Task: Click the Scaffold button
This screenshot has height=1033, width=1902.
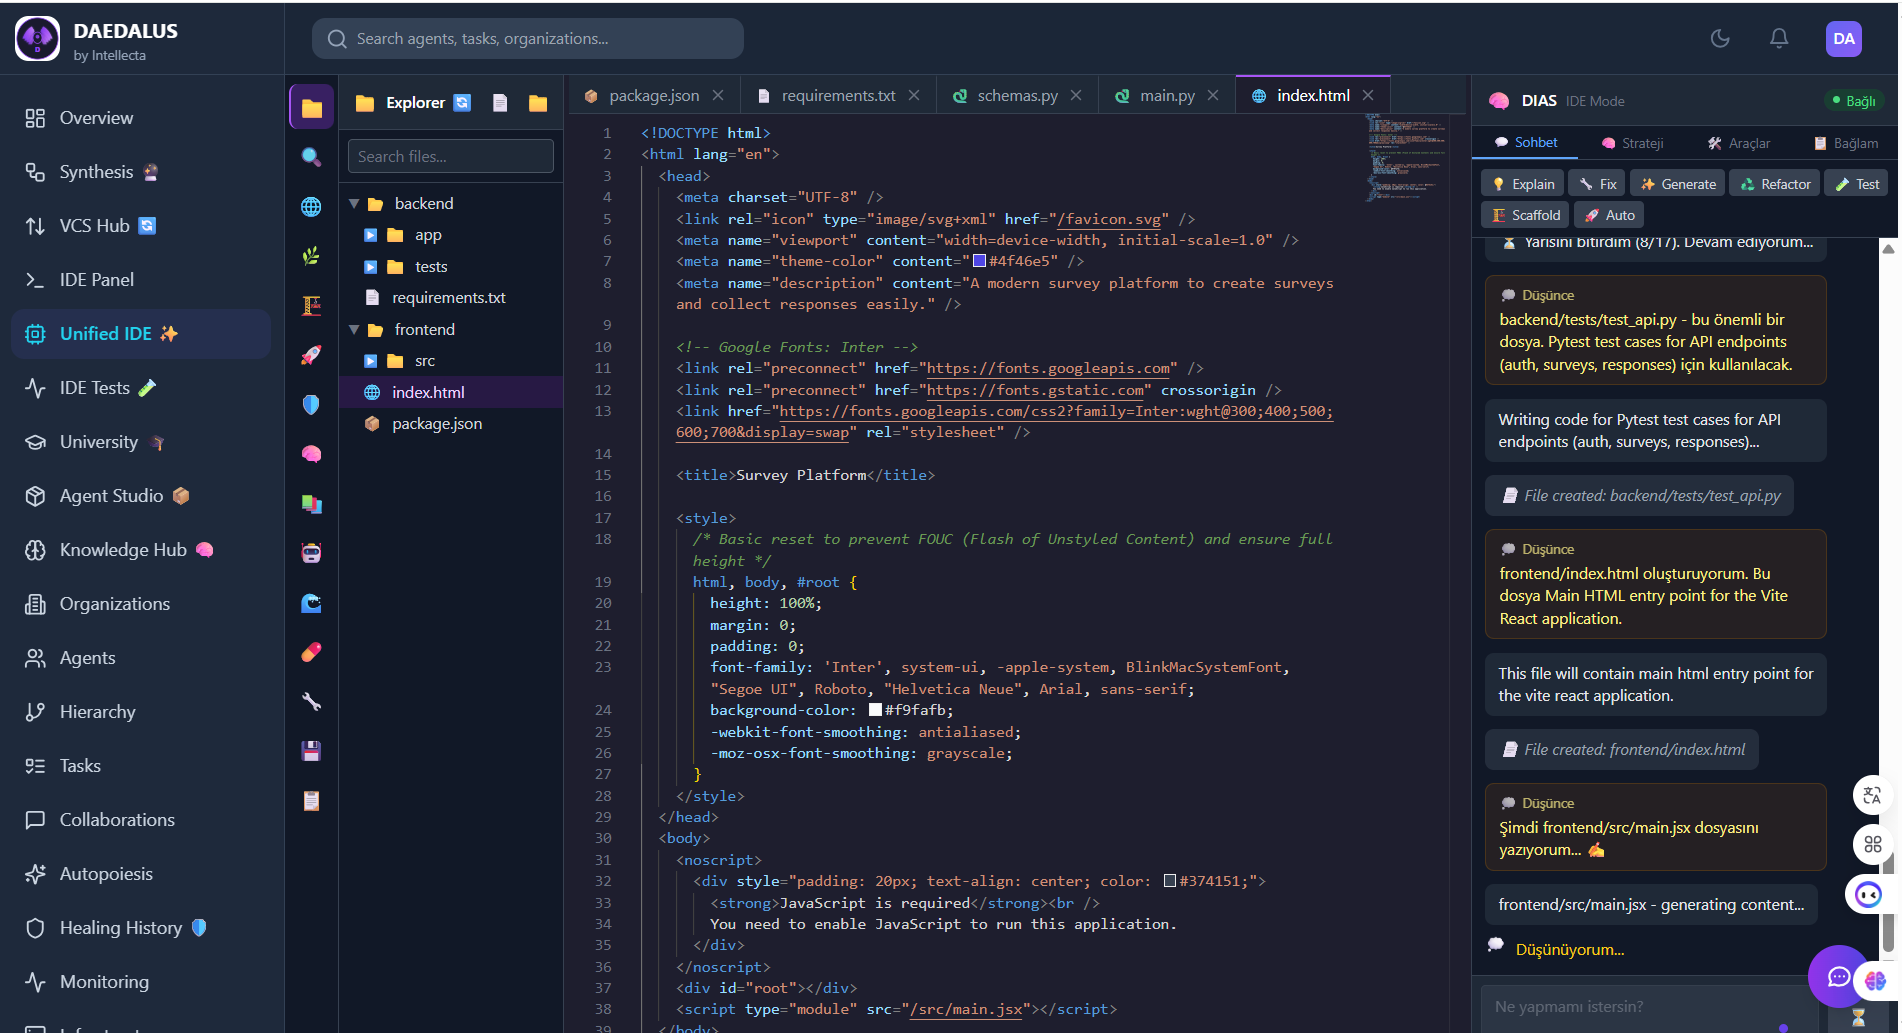Action: [x=1526, y=215]
